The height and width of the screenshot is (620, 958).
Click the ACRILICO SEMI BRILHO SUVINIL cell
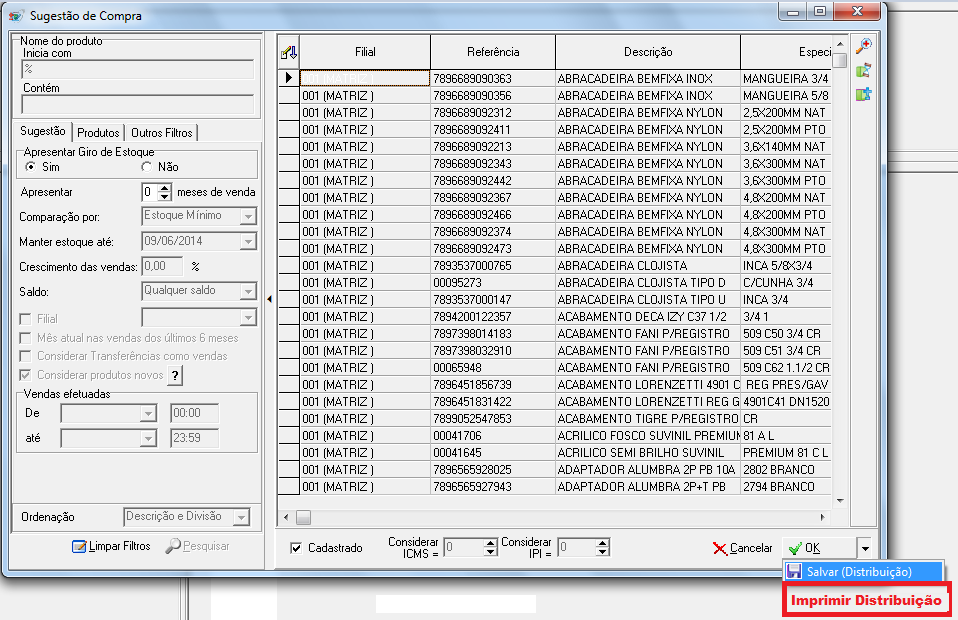coord(647,453)
